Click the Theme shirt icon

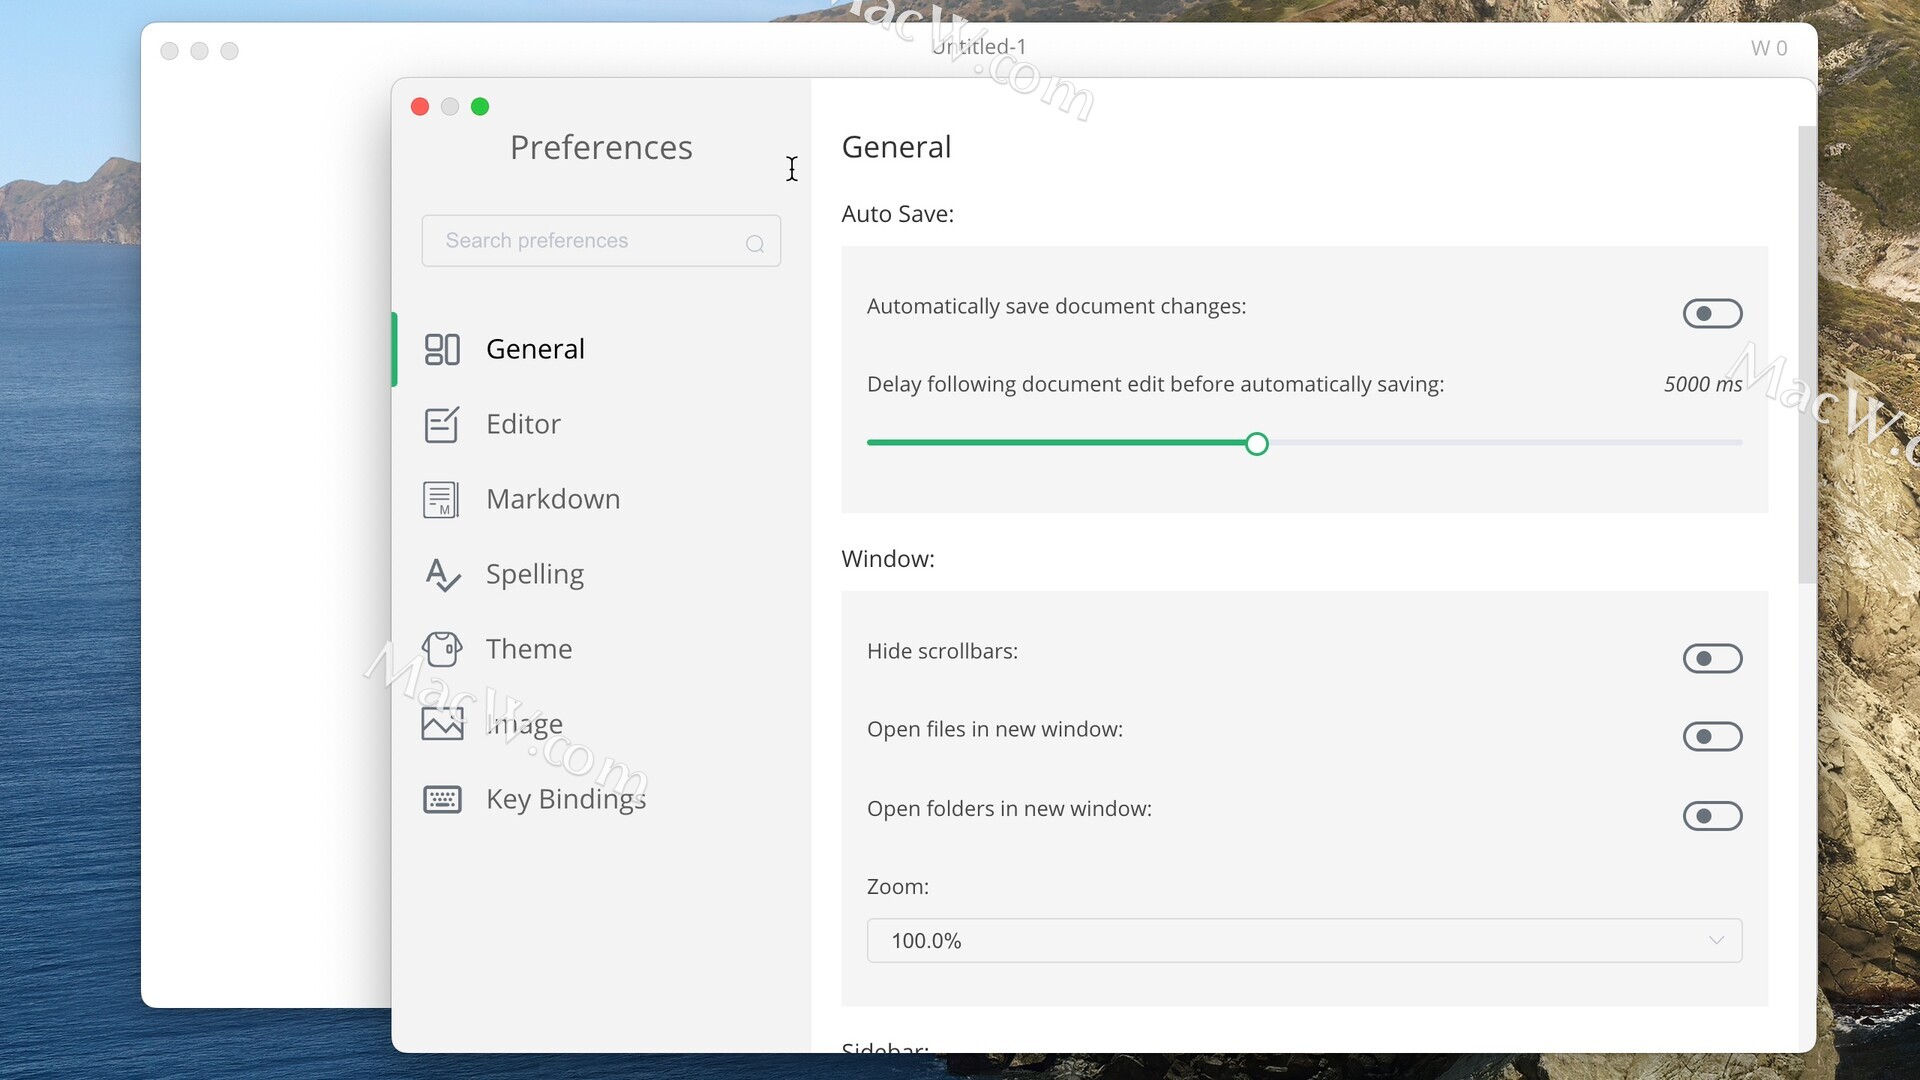[441, 649]
